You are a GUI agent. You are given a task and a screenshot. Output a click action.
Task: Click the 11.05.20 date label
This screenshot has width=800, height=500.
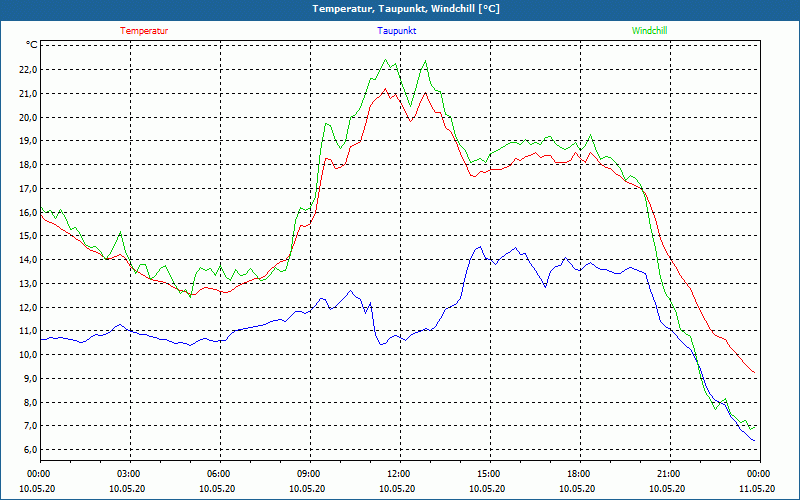[757, 489]
